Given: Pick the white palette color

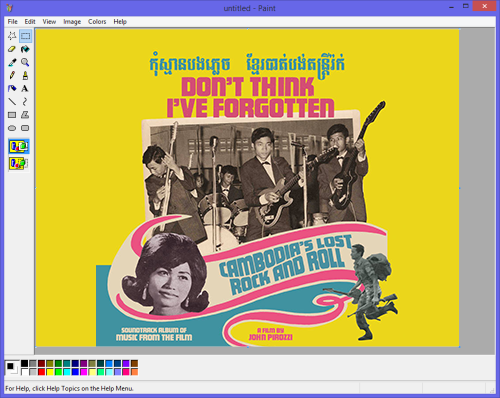Looking at the screenshot, I should coord(25,372).
